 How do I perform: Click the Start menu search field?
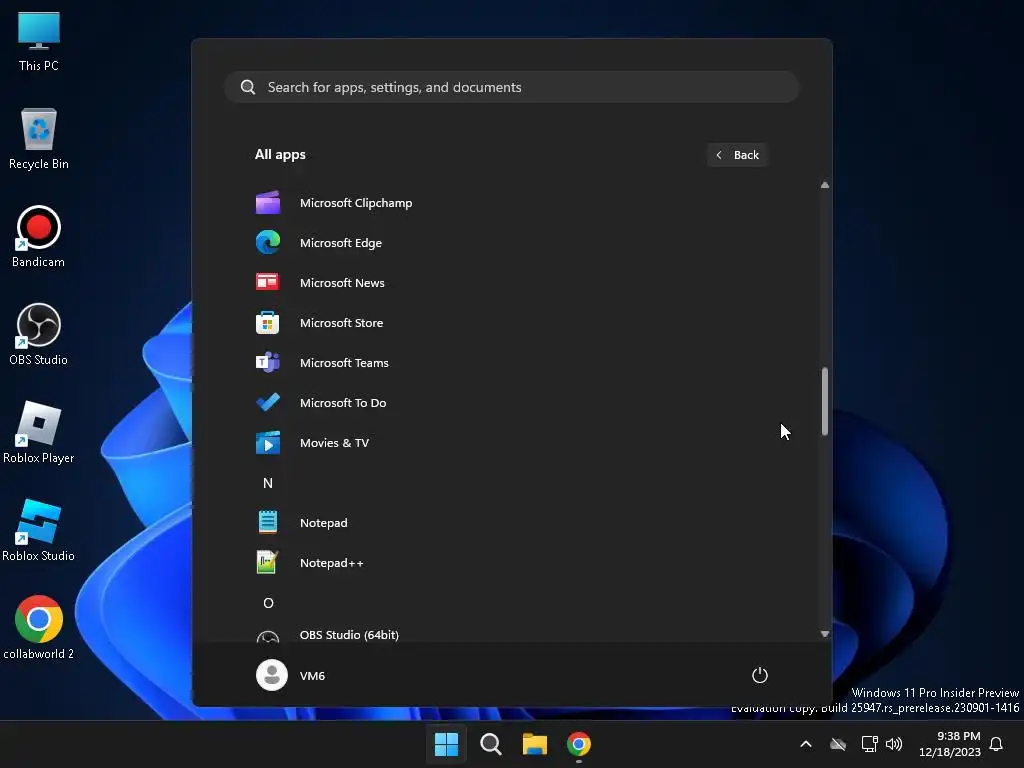[512, 87]
